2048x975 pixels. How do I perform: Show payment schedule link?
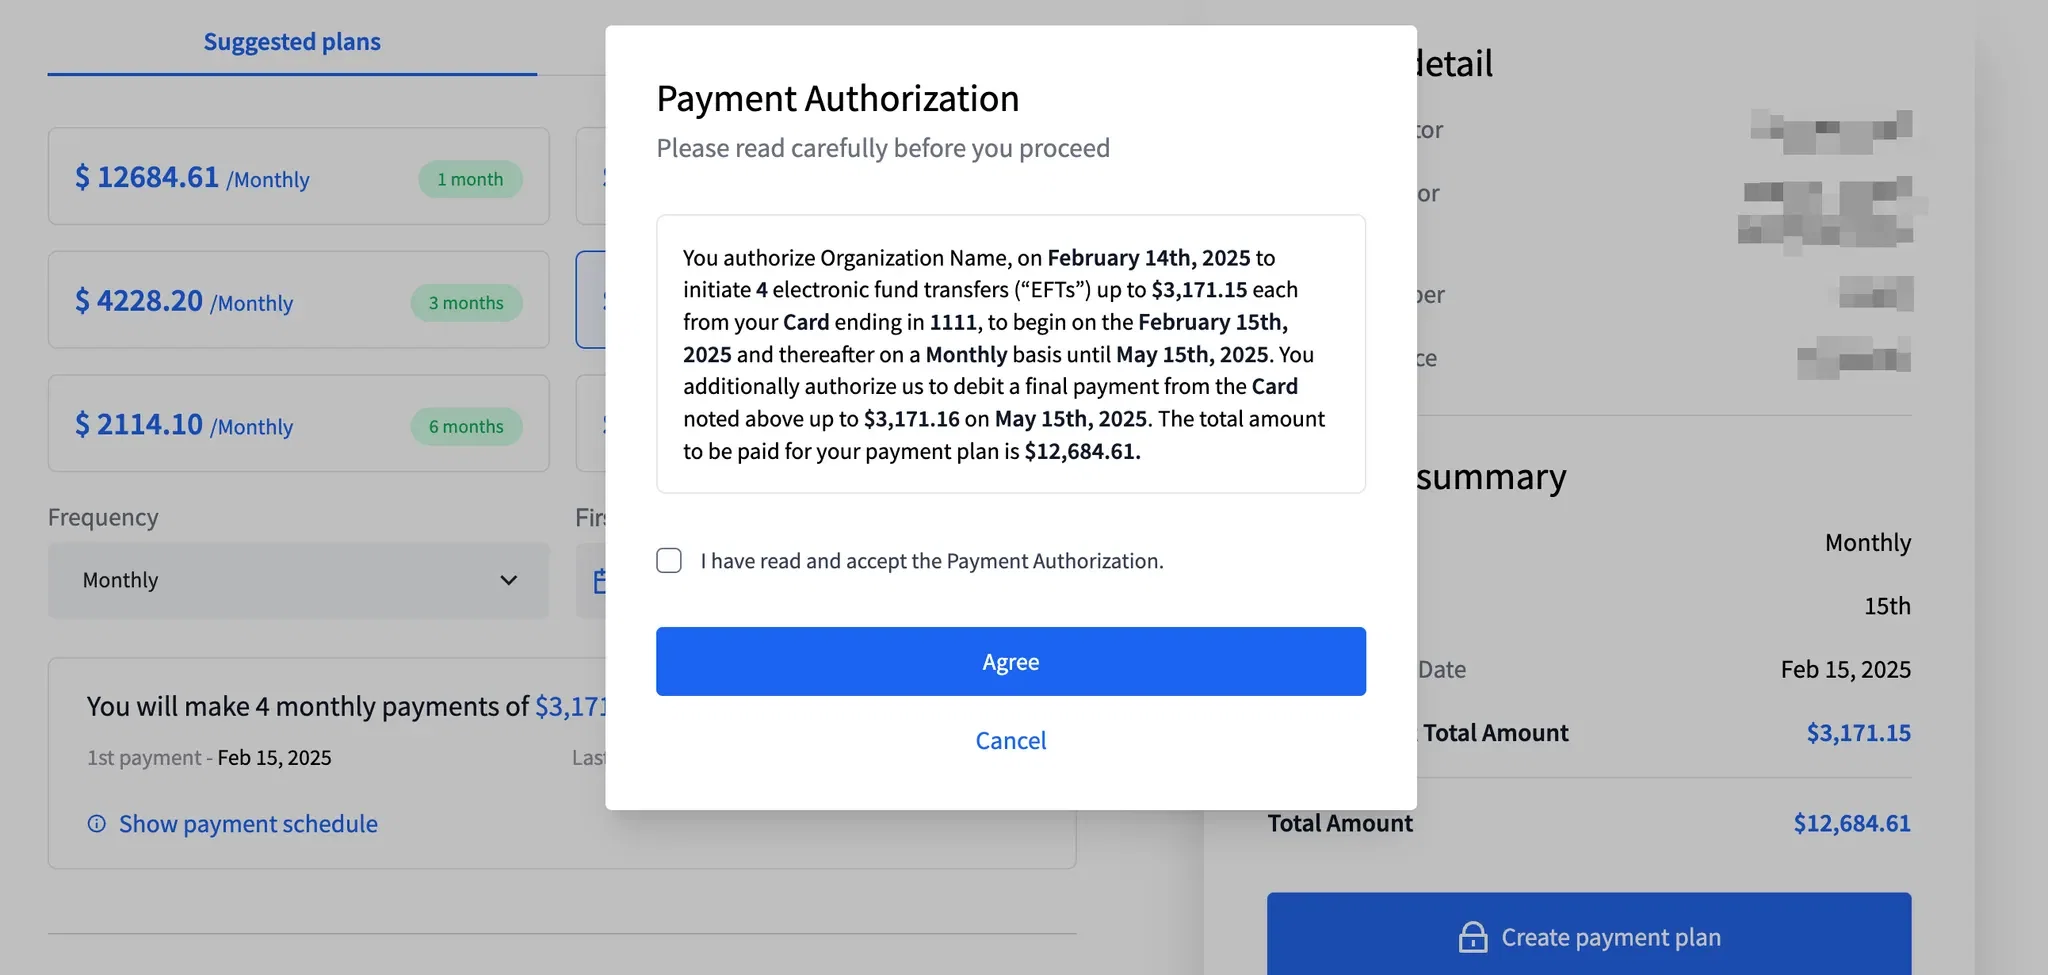[x=248, y=824]
